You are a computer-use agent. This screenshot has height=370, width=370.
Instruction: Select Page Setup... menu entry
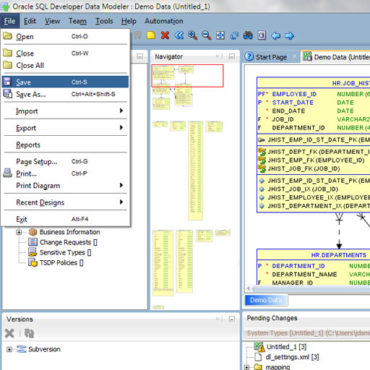[x=65, y=161]
